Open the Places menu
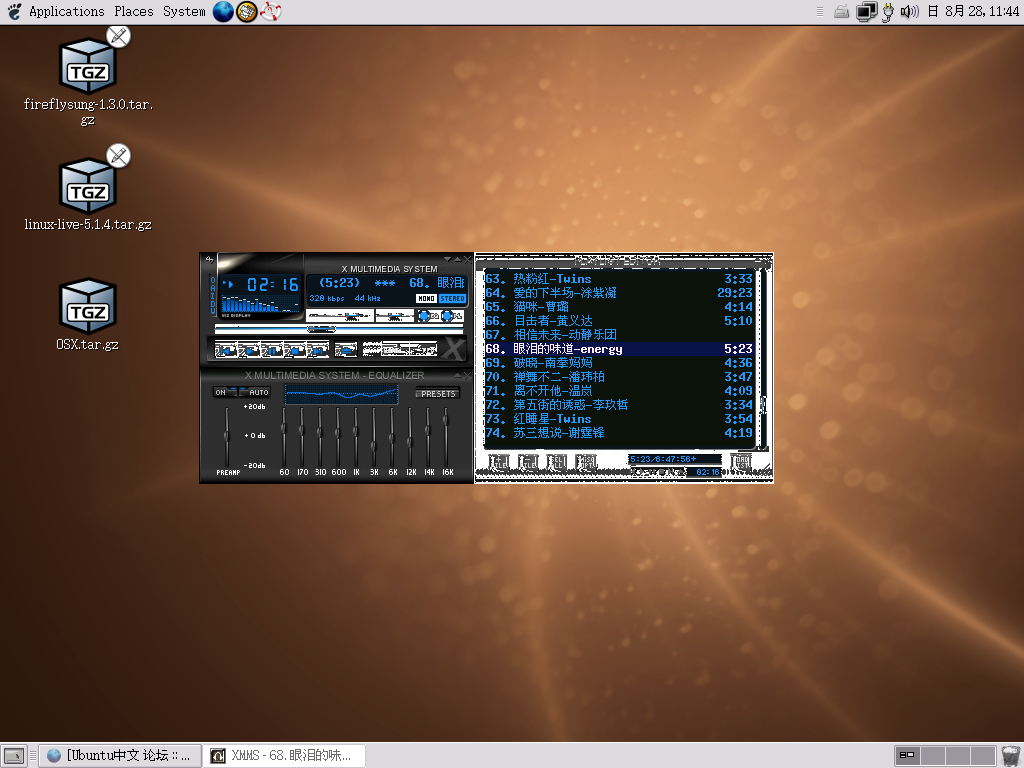Image resolution: width=1024 pixels, height=768 pixels. tap(134, 11)
